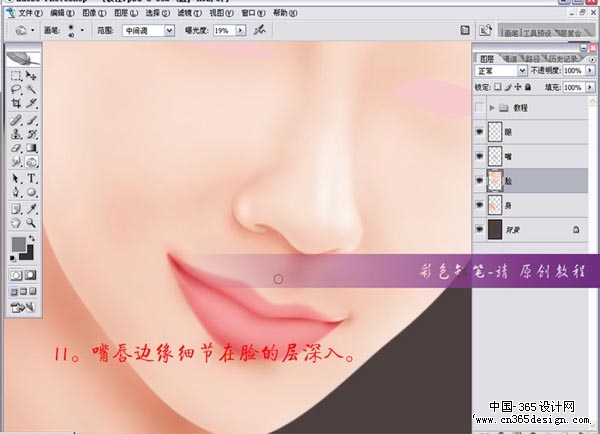
Task: Select the Ellipse shape tool
Action: click(31, 192)
